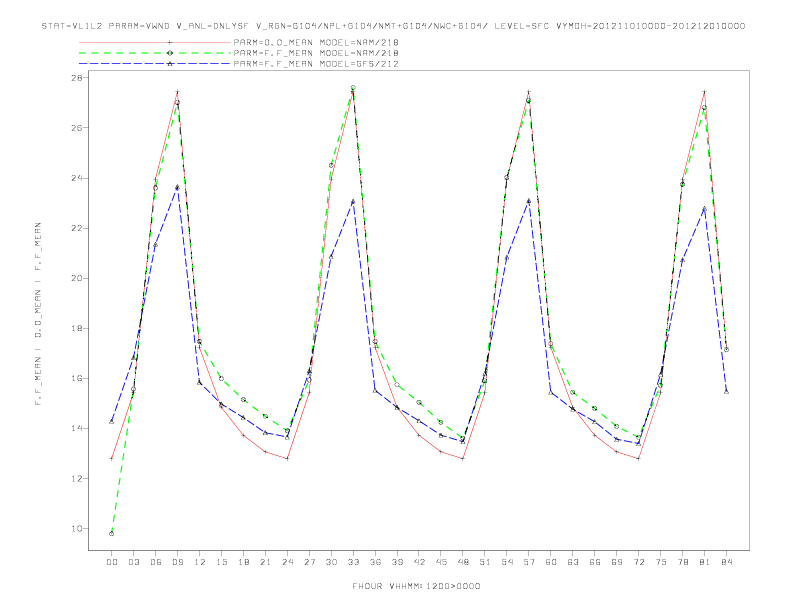792x612 pixels.
Task: Click the green dashed legend line sample
Action: [155, 53]
